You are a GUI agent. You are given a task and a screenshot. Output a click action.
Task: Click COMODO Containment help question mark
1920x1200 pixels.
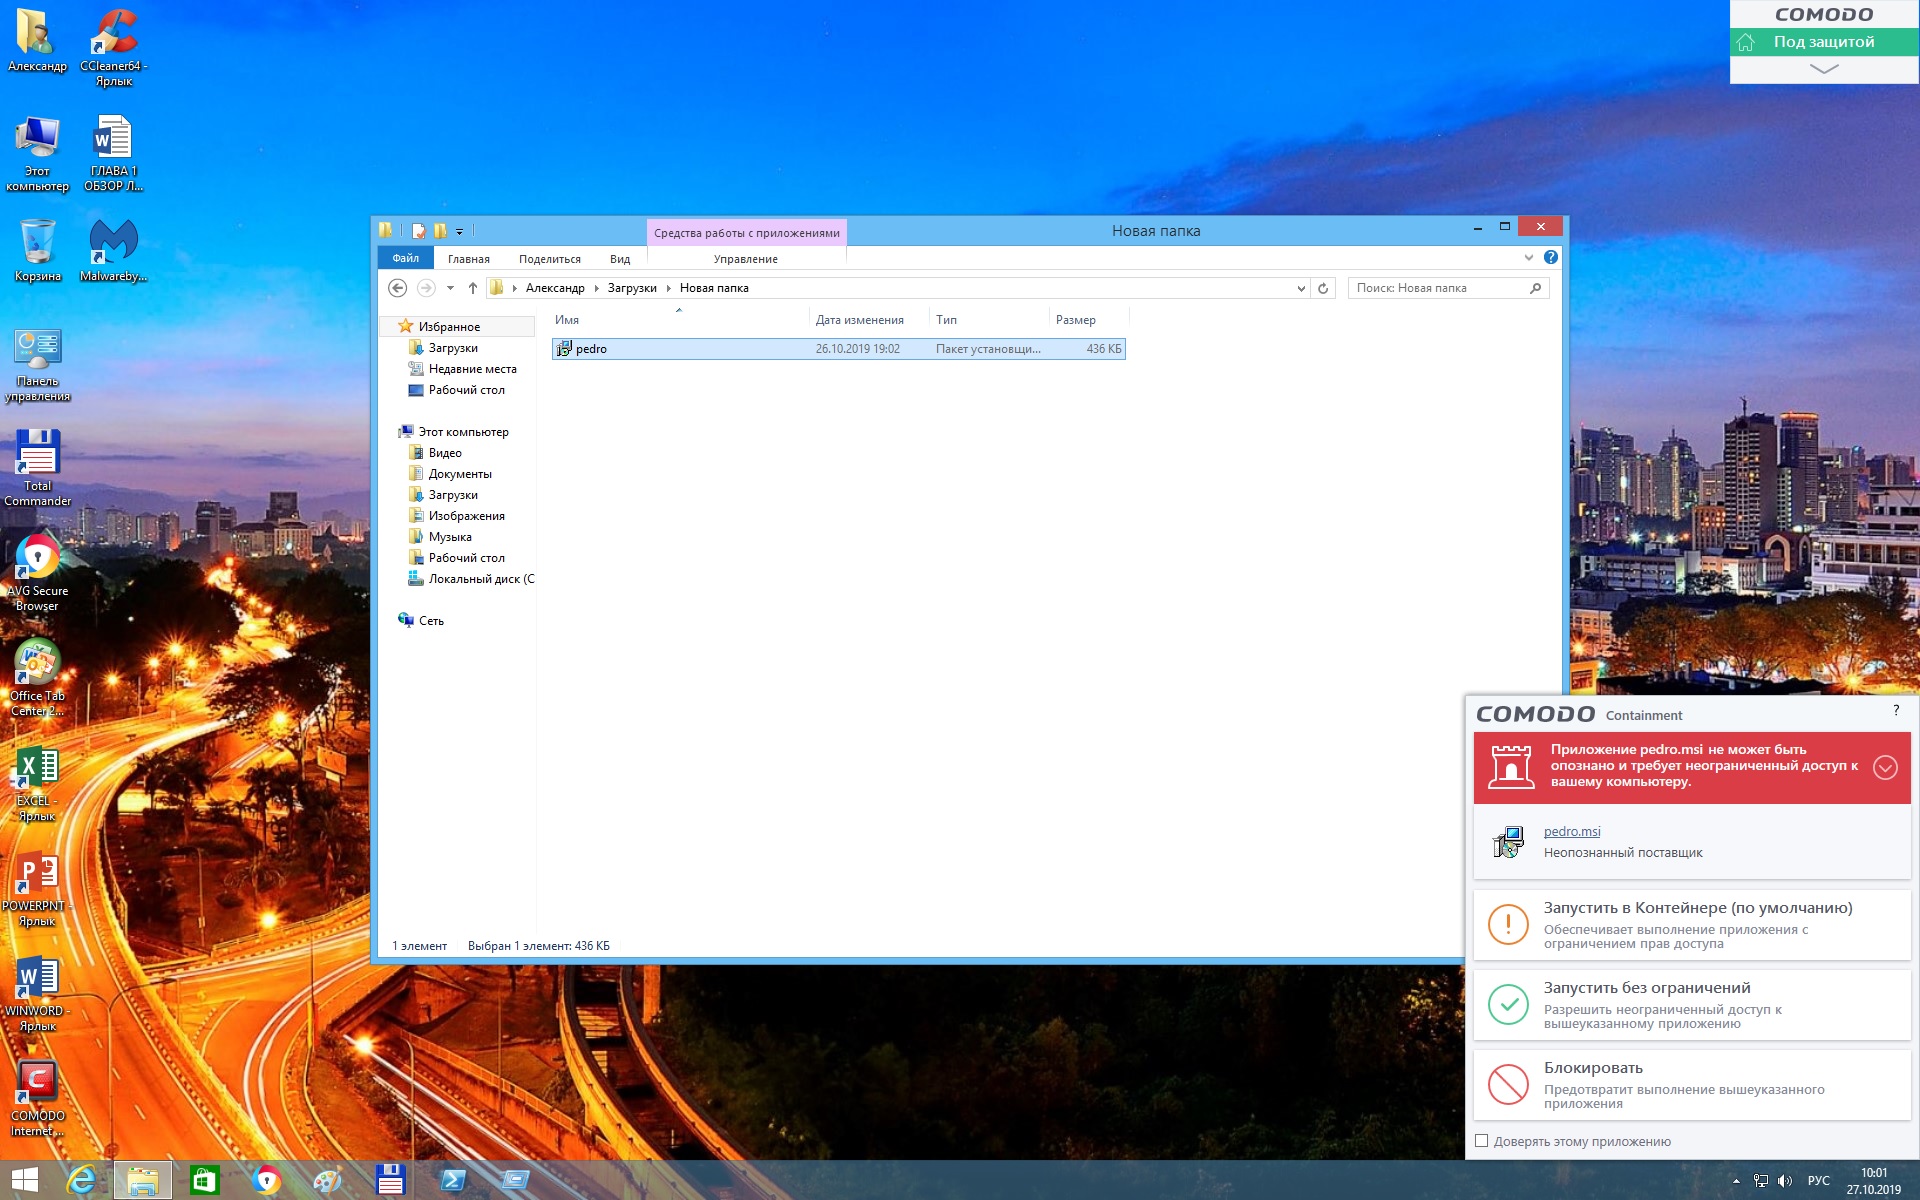click(1895, 711)
